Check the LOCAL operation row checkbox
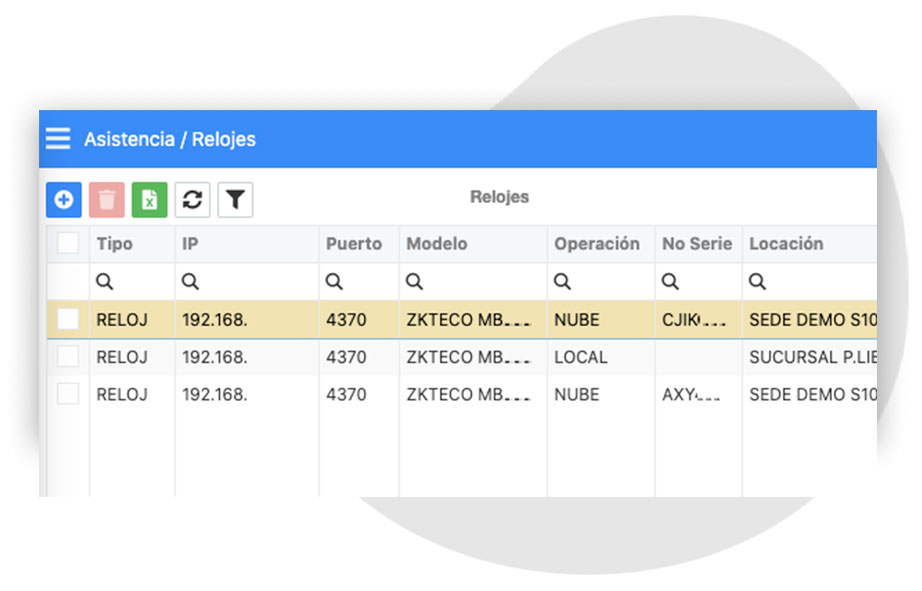The height and width of the screenshot is (591, 922). (68, 356)
